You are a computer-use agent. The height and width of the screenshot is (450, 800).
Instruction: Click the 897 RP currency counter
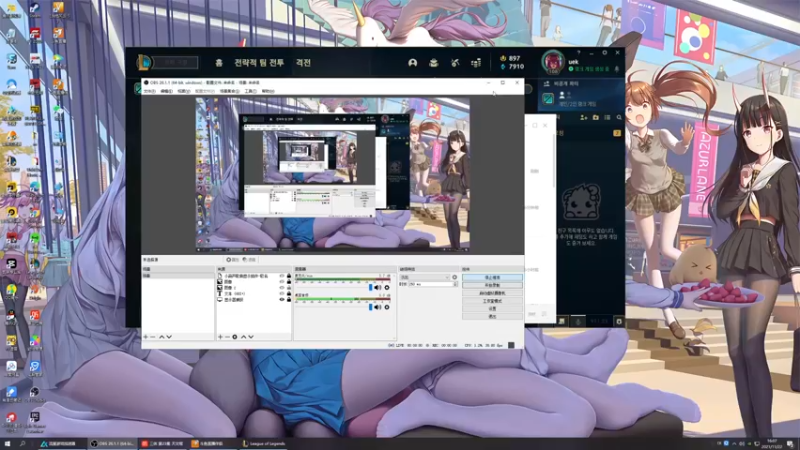point(510,58)
